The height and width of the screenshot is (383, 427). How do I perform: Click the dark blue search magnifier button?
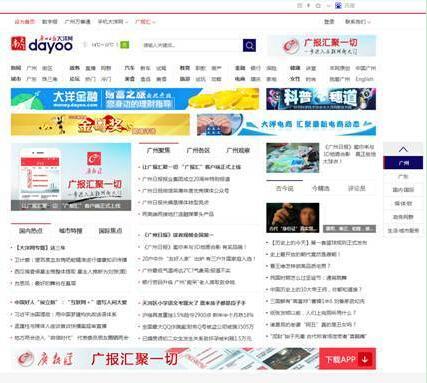(x=249, y=45)
